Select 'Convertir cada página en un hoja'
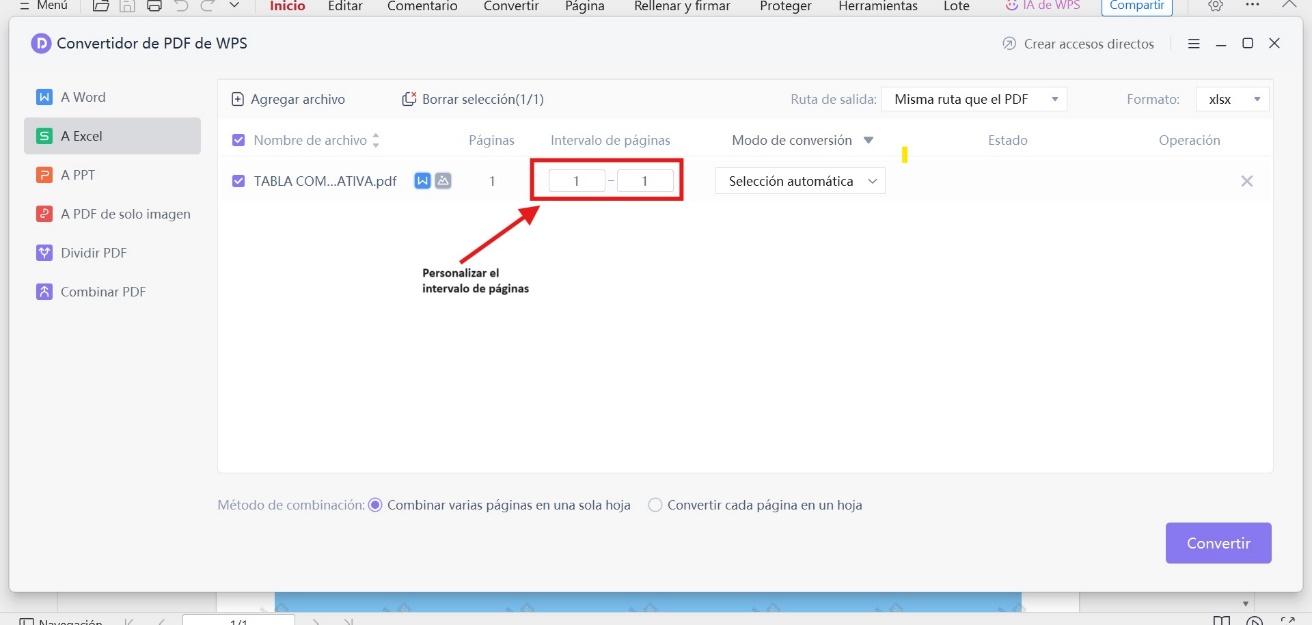Viewport: 1312px width, 625px height. [654, 505]
